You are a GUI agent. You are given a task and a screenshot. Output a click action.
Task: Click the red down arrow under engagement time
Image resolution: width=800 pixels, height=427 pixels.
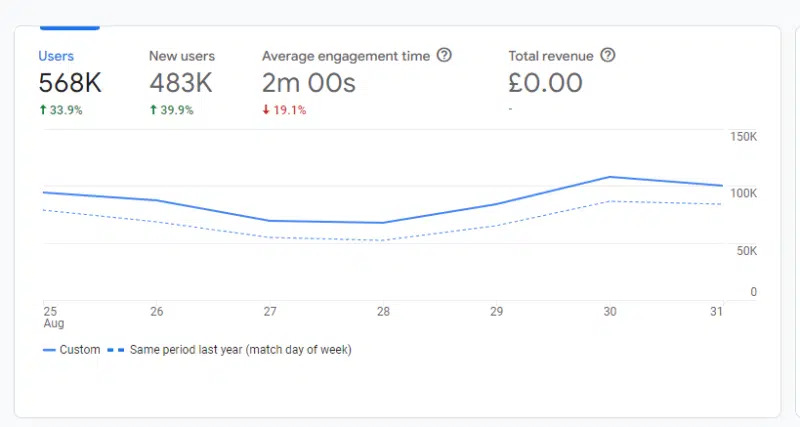tap(266, 110)
